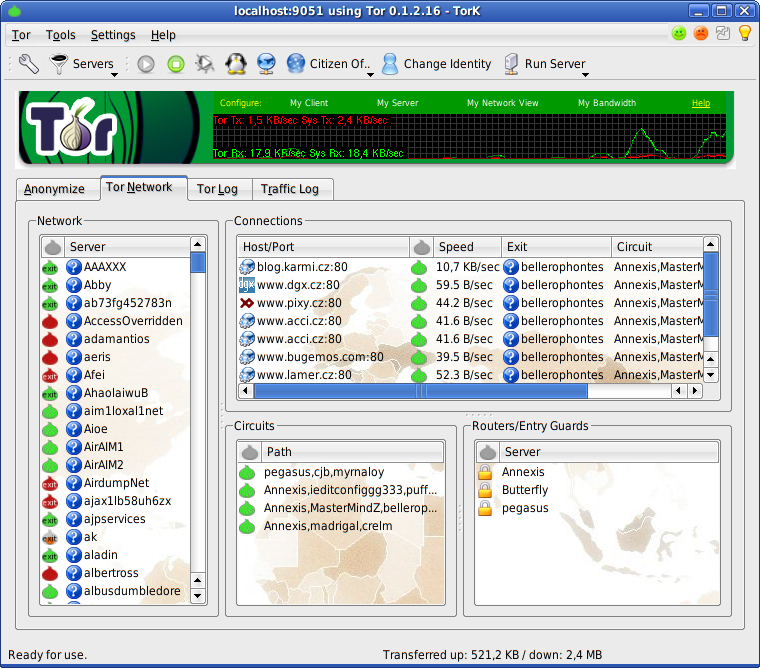This screenshot has width=760, height=668.
Task: Click the bug debug icon in toolbar
Action: [205, 64]
